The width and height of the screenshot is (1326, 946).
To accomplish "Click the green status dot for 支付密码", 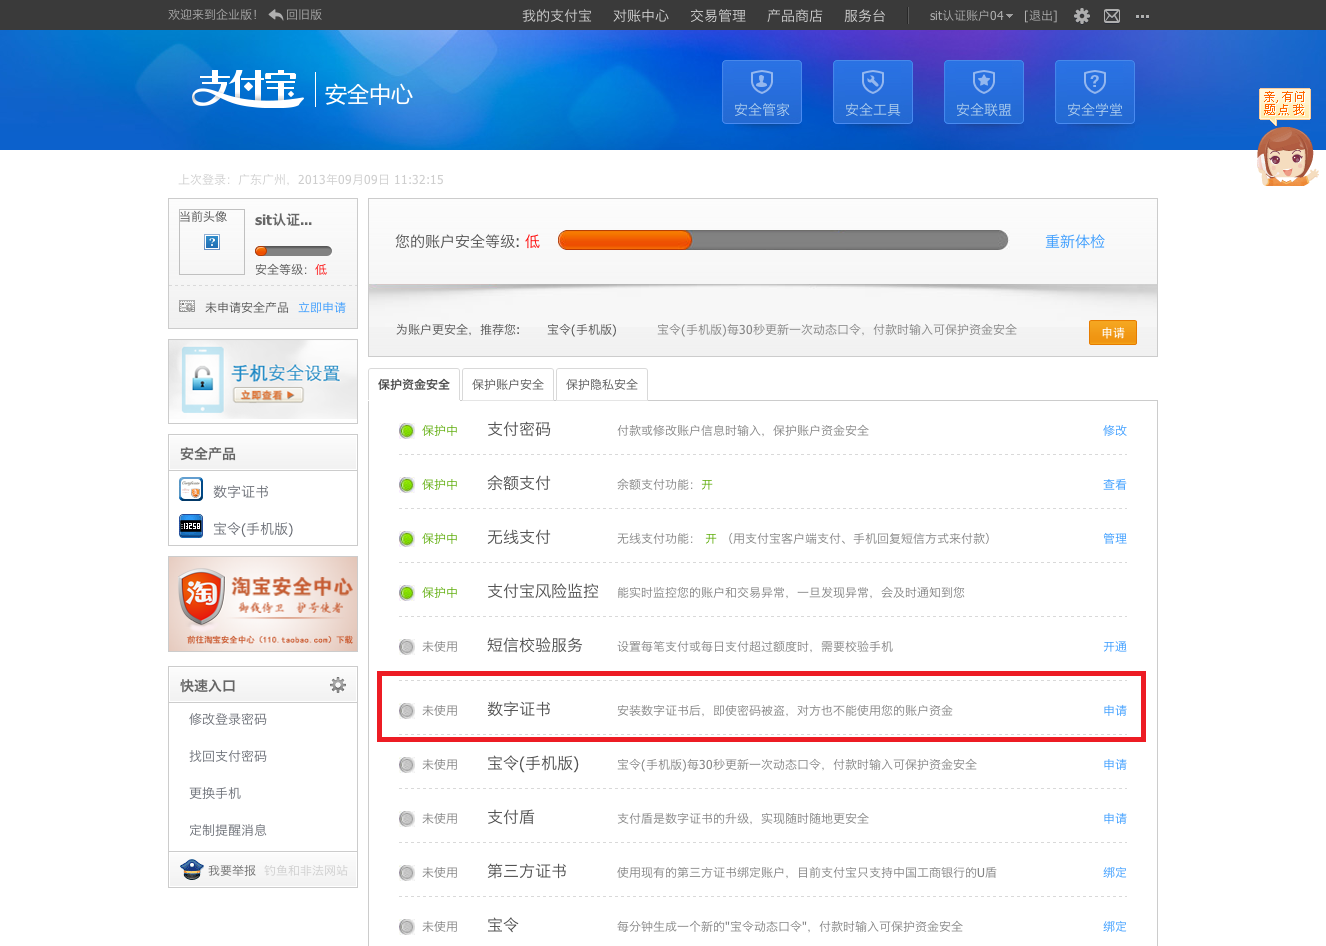I will [x=406, y=431].
